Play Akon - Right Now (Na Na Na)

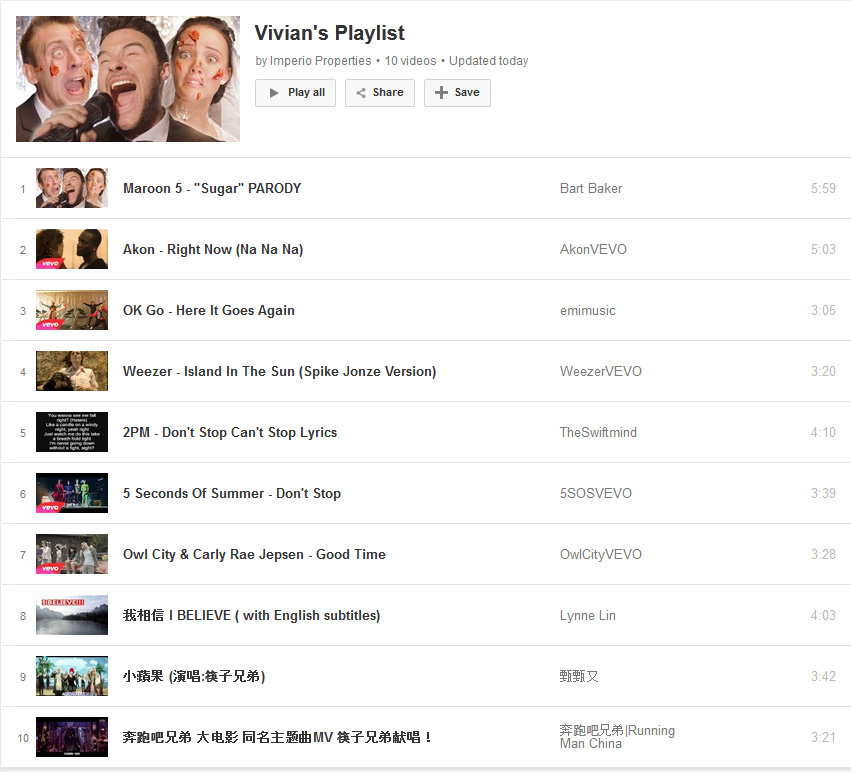[213, 249]
